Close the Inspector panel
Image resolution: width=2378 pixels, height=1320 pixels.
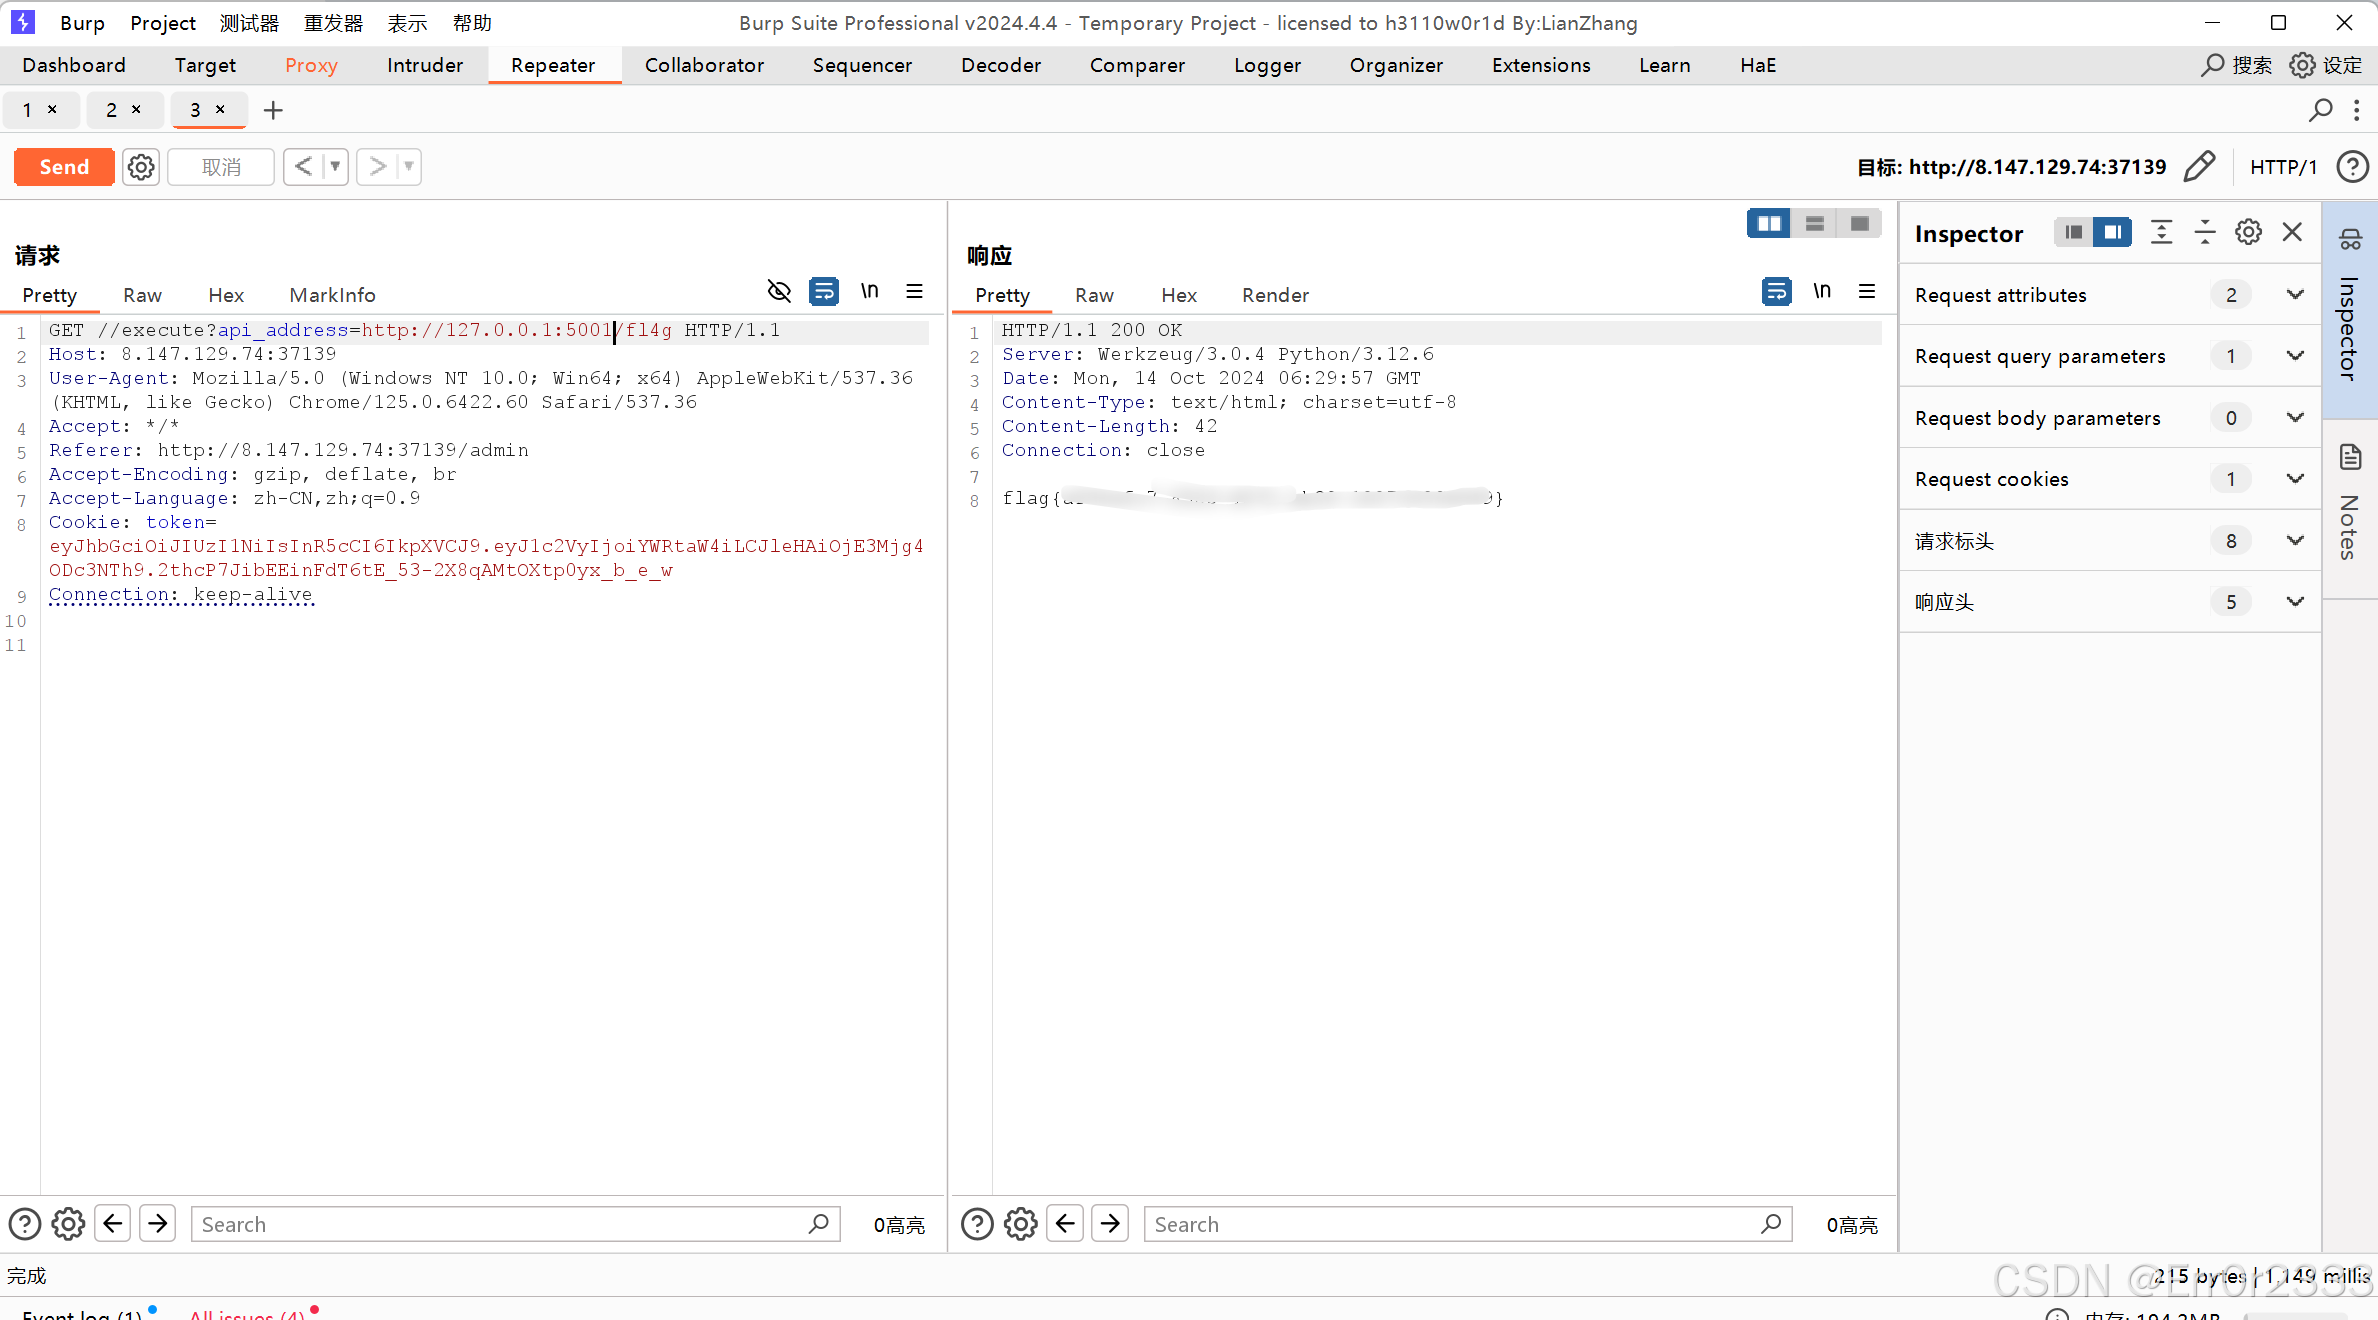coord(2292,232)
